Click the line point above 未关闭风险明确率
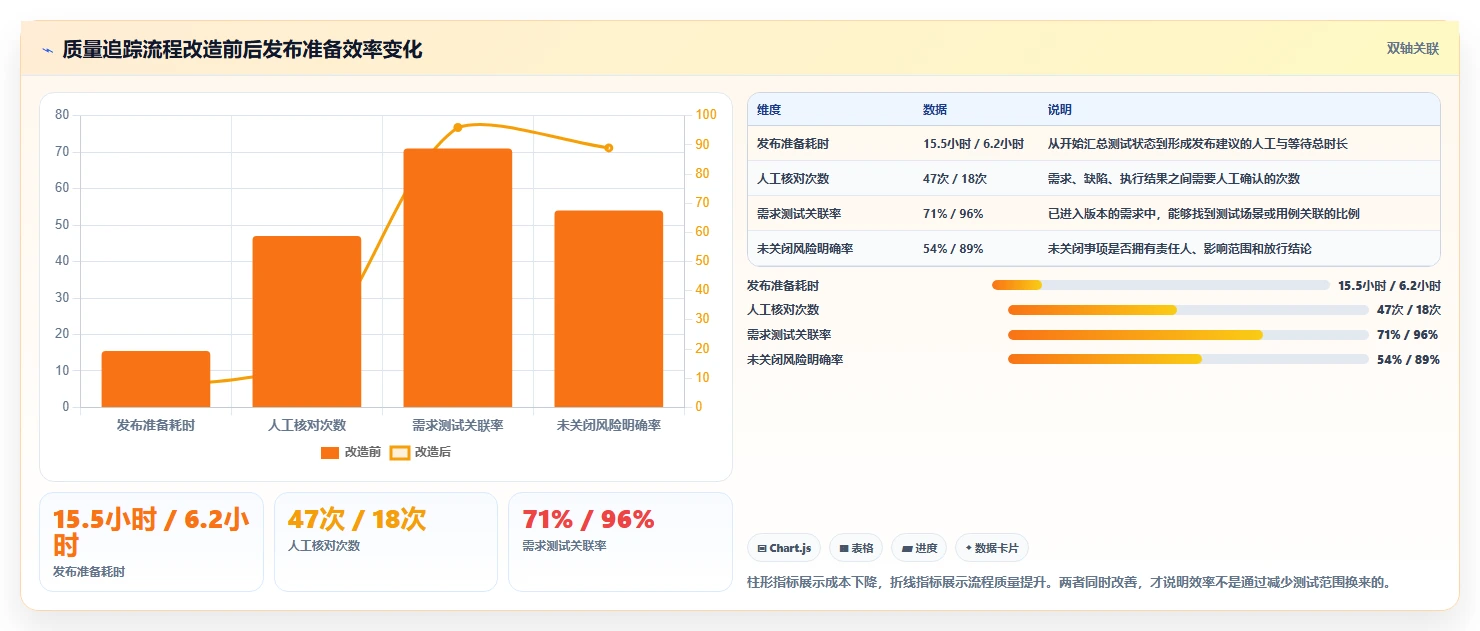This screenshot has width=1480, height=631. point(609,148)
